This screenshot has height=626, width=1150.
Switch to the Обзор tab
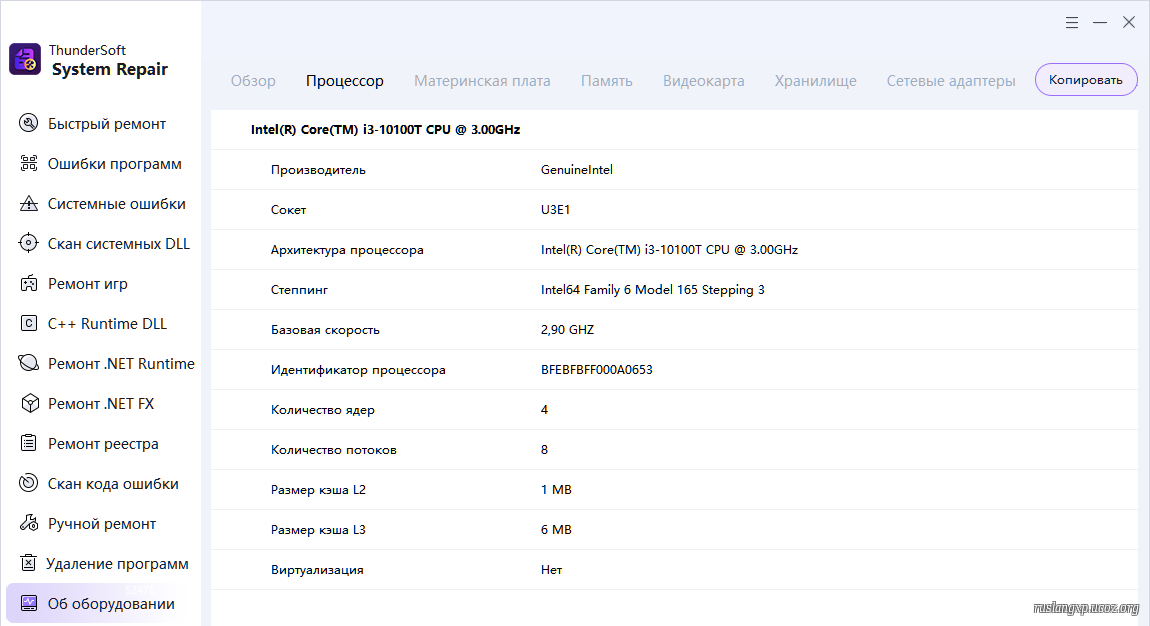pos(253,81)
